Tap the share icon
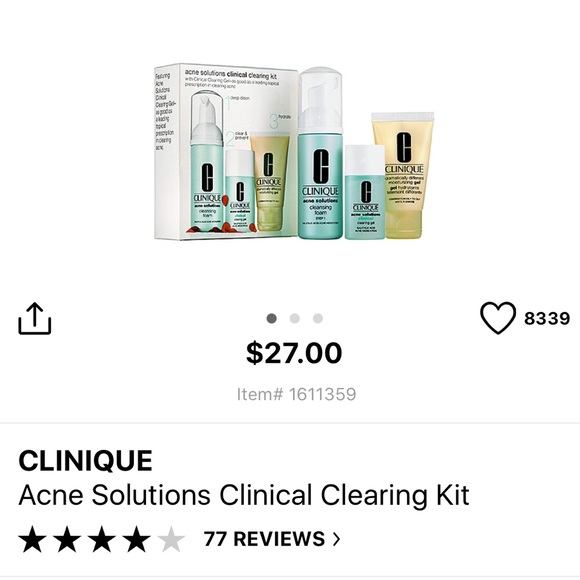This screenshot has width=580, height=580. (35, 318)
